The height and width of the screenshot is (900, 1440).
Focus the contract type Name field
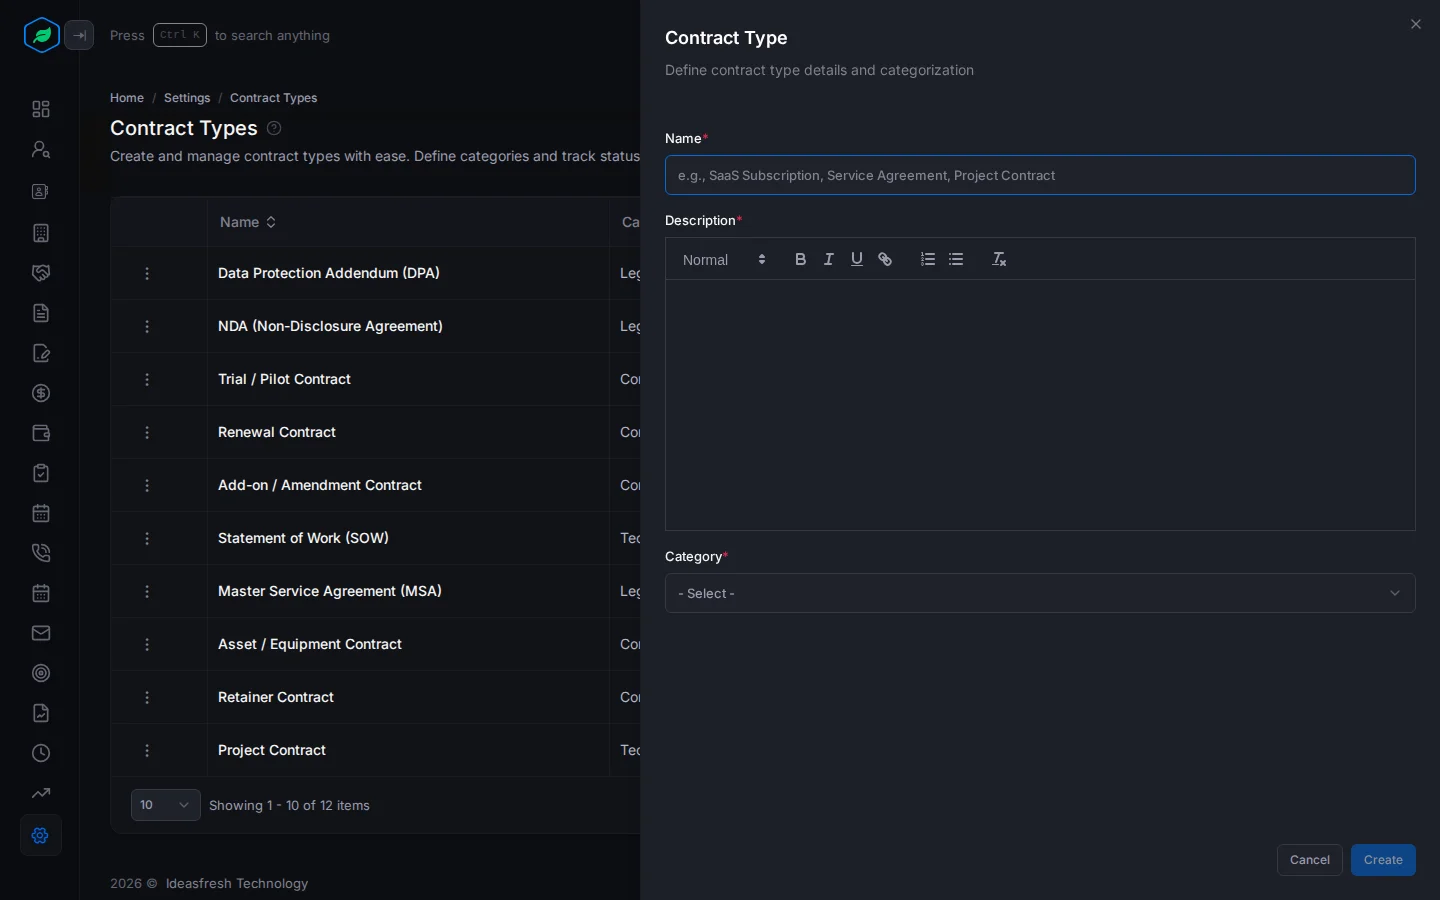1040,175
